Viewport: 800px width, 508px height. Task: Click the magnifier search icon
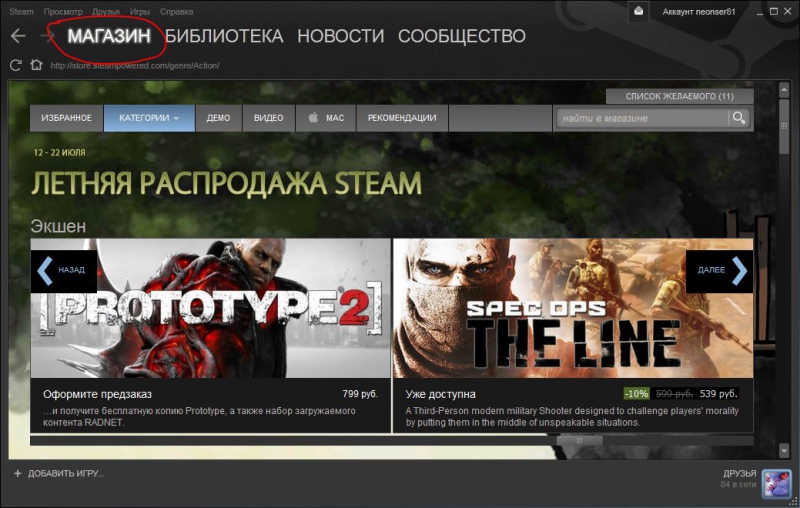pyautogui.click(x=738, y=118)
